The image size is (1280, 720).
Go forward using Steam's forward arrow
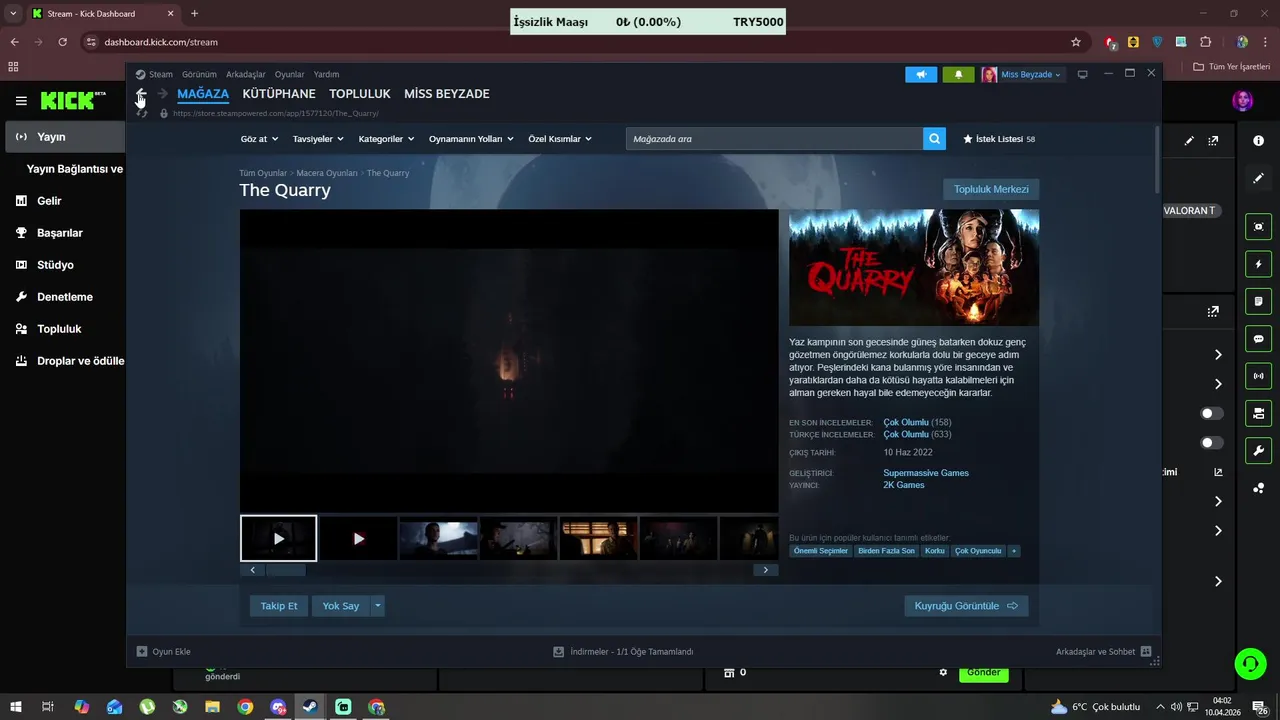pyautogui.click(x=162, y=94)
